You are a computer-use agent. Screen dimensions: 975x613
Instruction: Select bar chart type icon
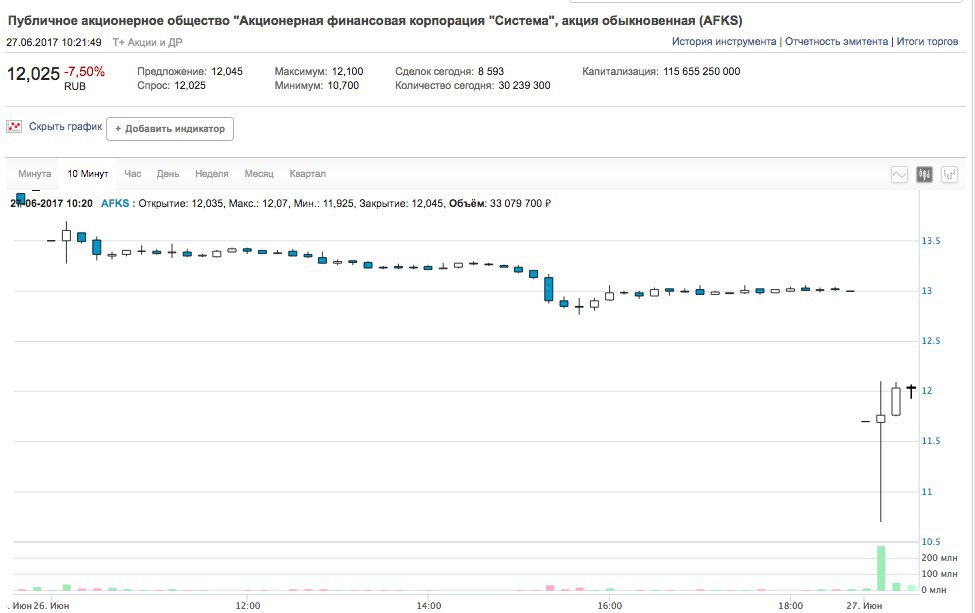coord(950,175)
